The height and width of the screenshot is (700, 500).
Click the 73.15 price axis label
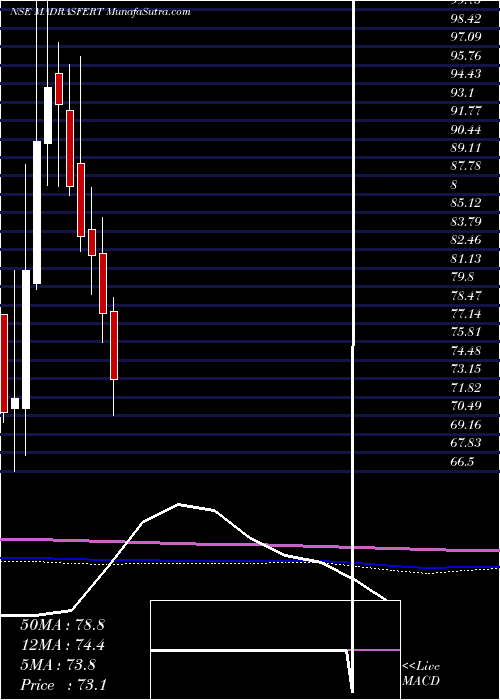[x=466, y=369]
